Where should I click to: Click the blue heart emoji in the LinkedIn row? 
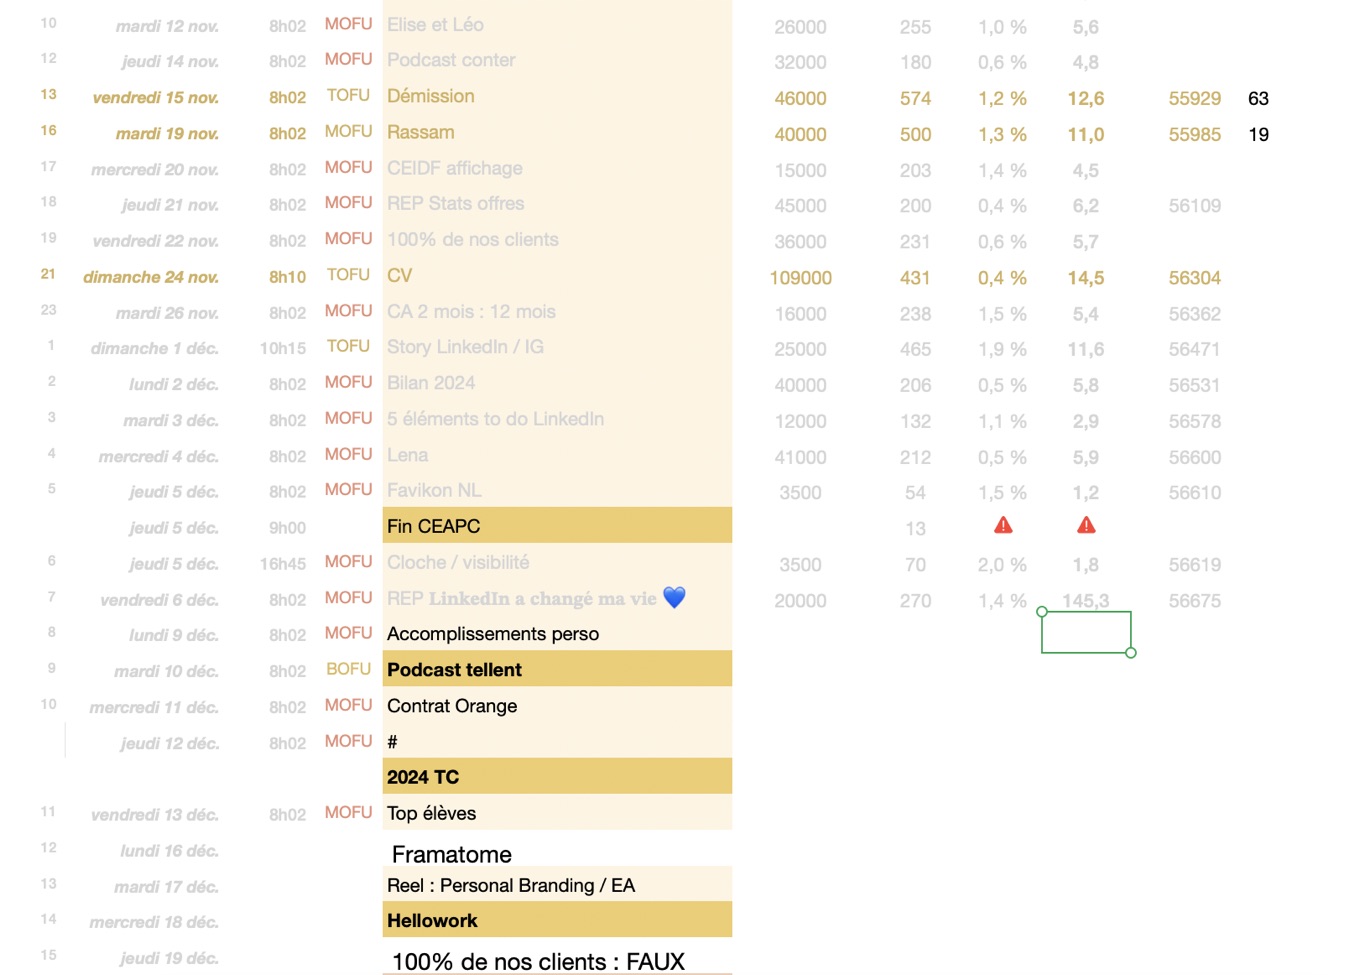tap(675, 598)
